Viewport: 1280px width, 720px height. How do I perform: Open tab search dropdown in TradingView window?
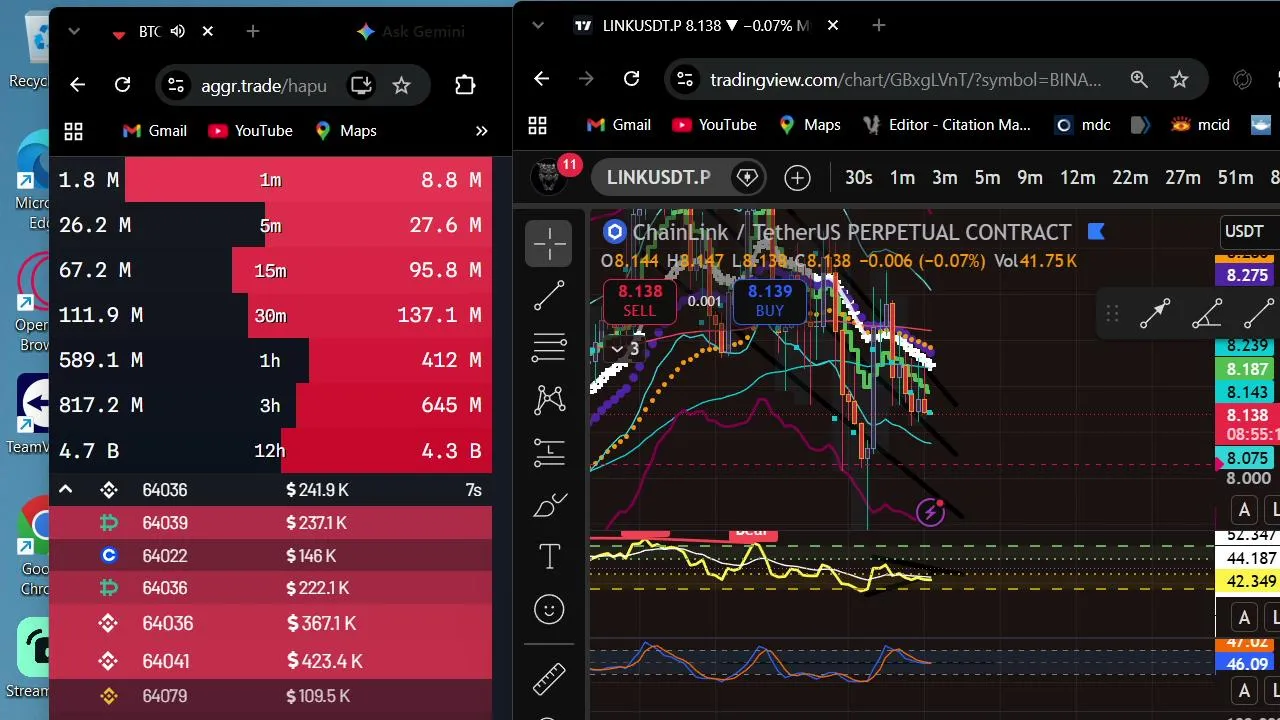pos(538,25)
